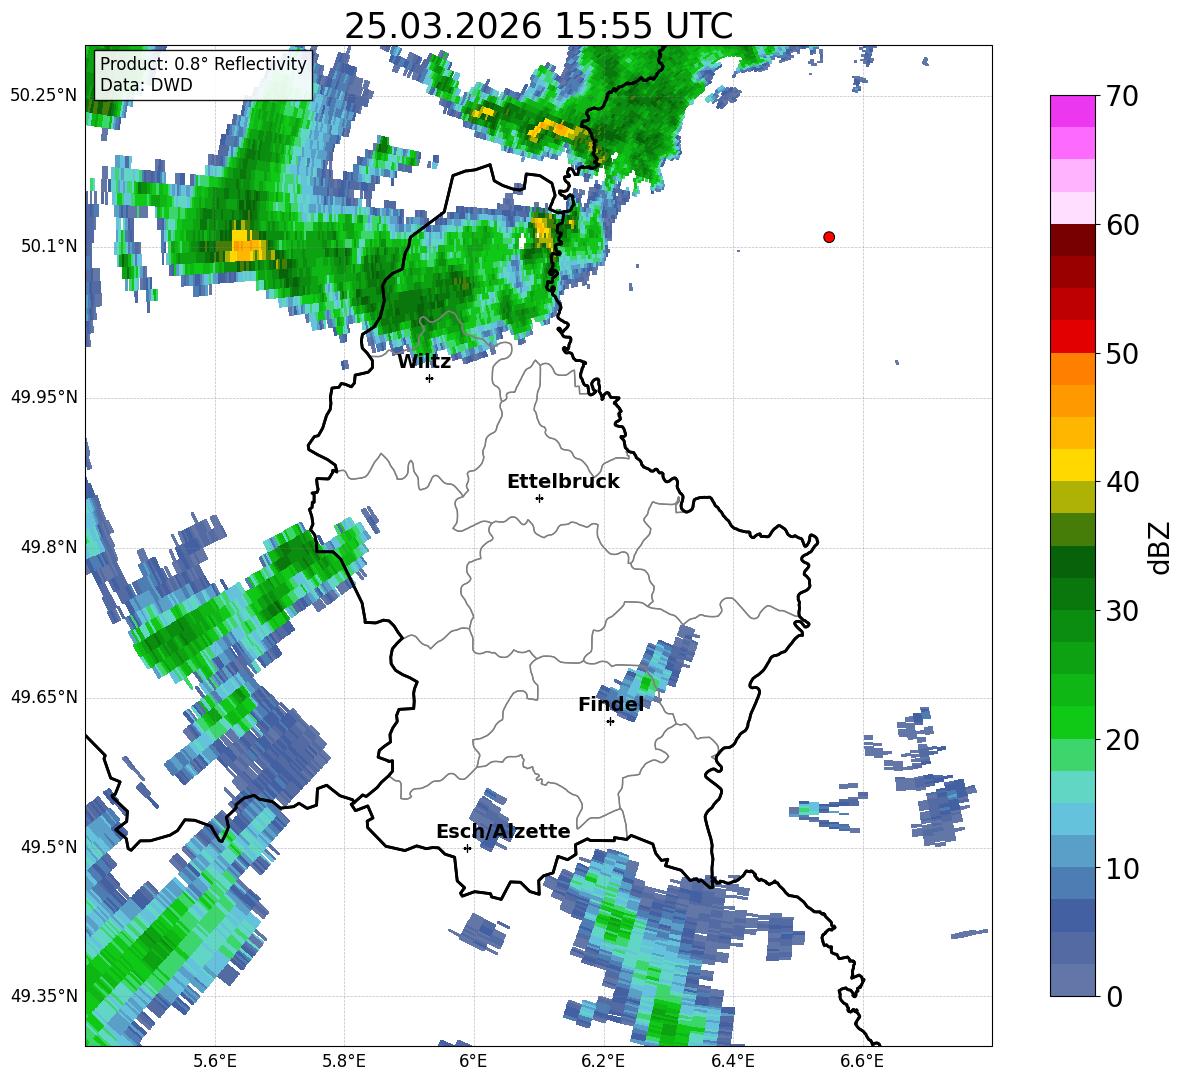Screen dimensions: 1184x1081
Task: Click the cross marker below Ettelbruck
Action: 539,498
